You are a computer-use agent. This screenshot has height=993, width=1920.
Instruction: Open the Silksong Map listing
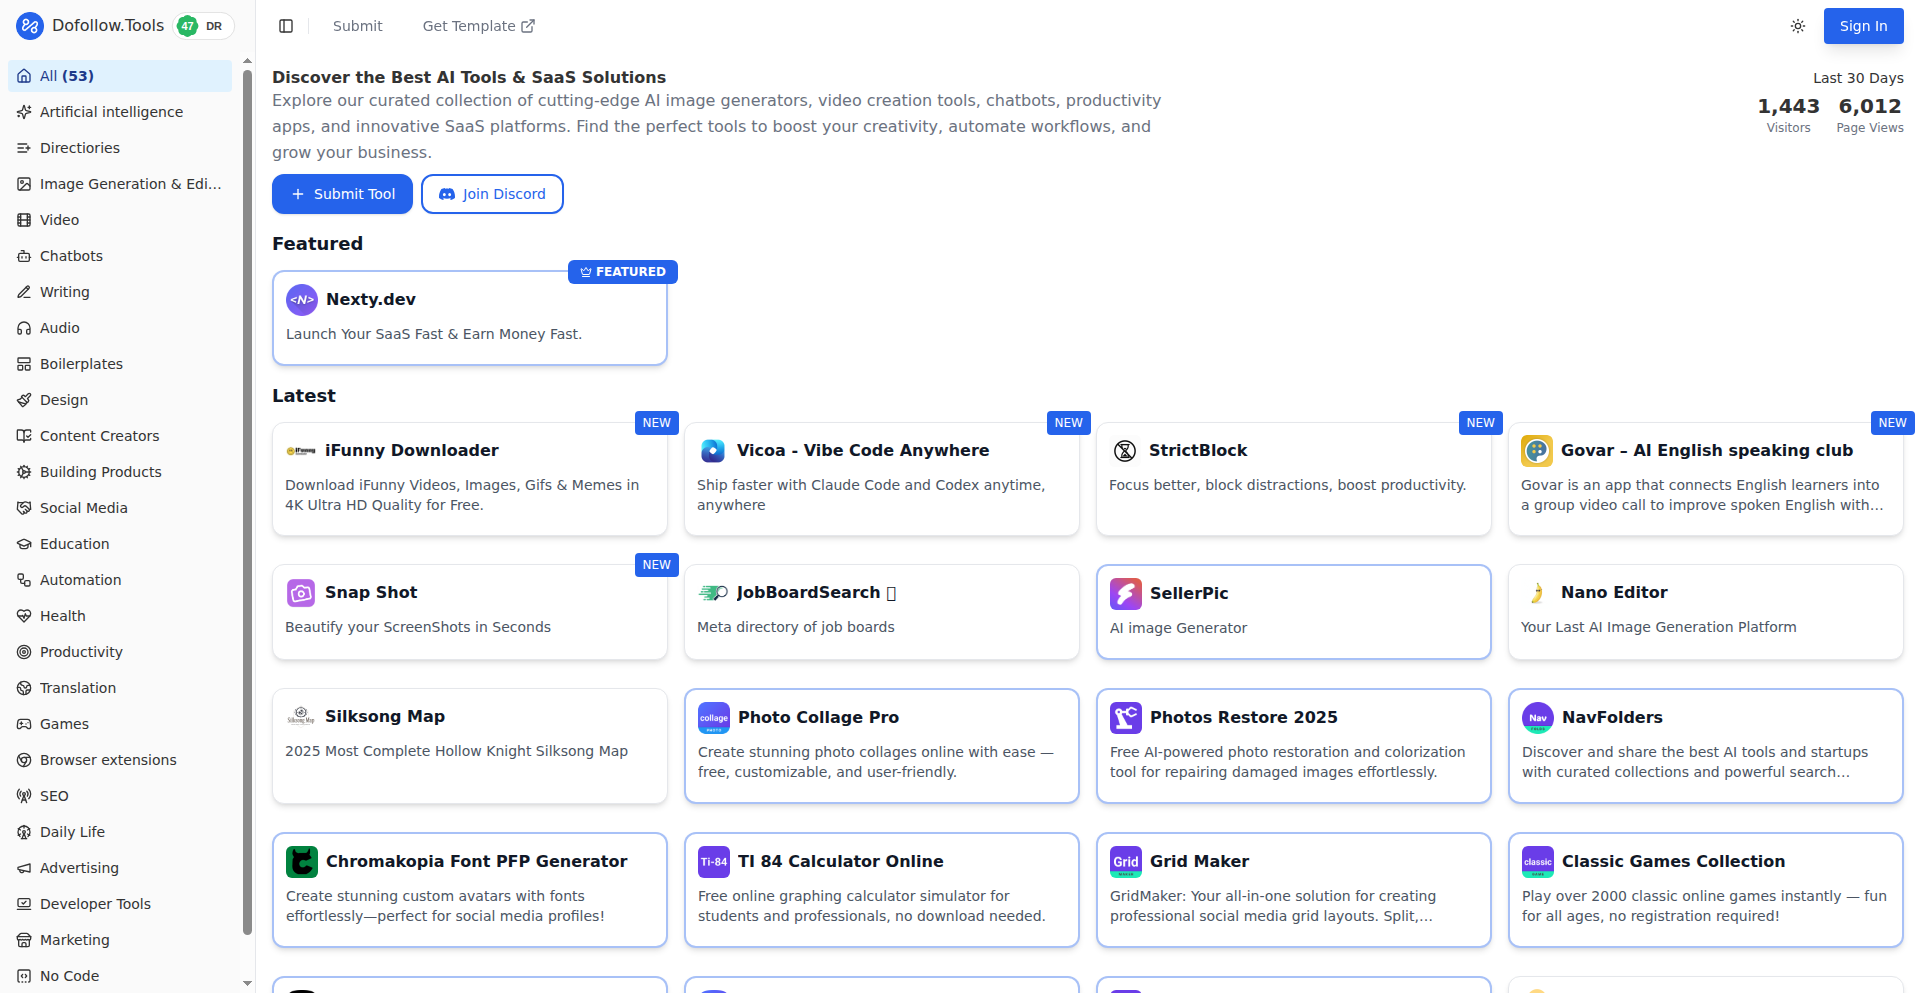(470, 746)
